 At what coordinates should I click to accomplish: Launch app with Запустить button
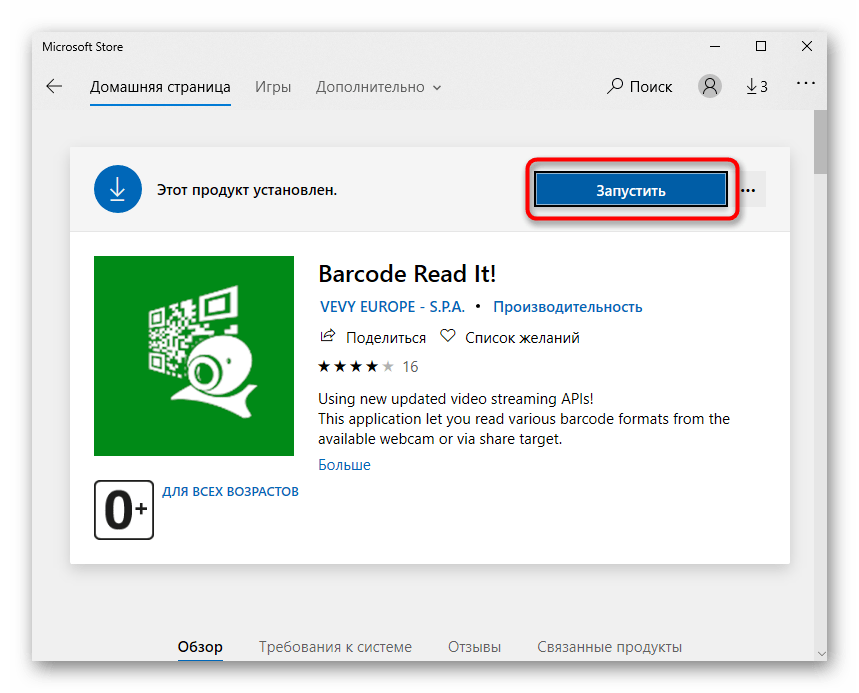[x=631, y=190]
